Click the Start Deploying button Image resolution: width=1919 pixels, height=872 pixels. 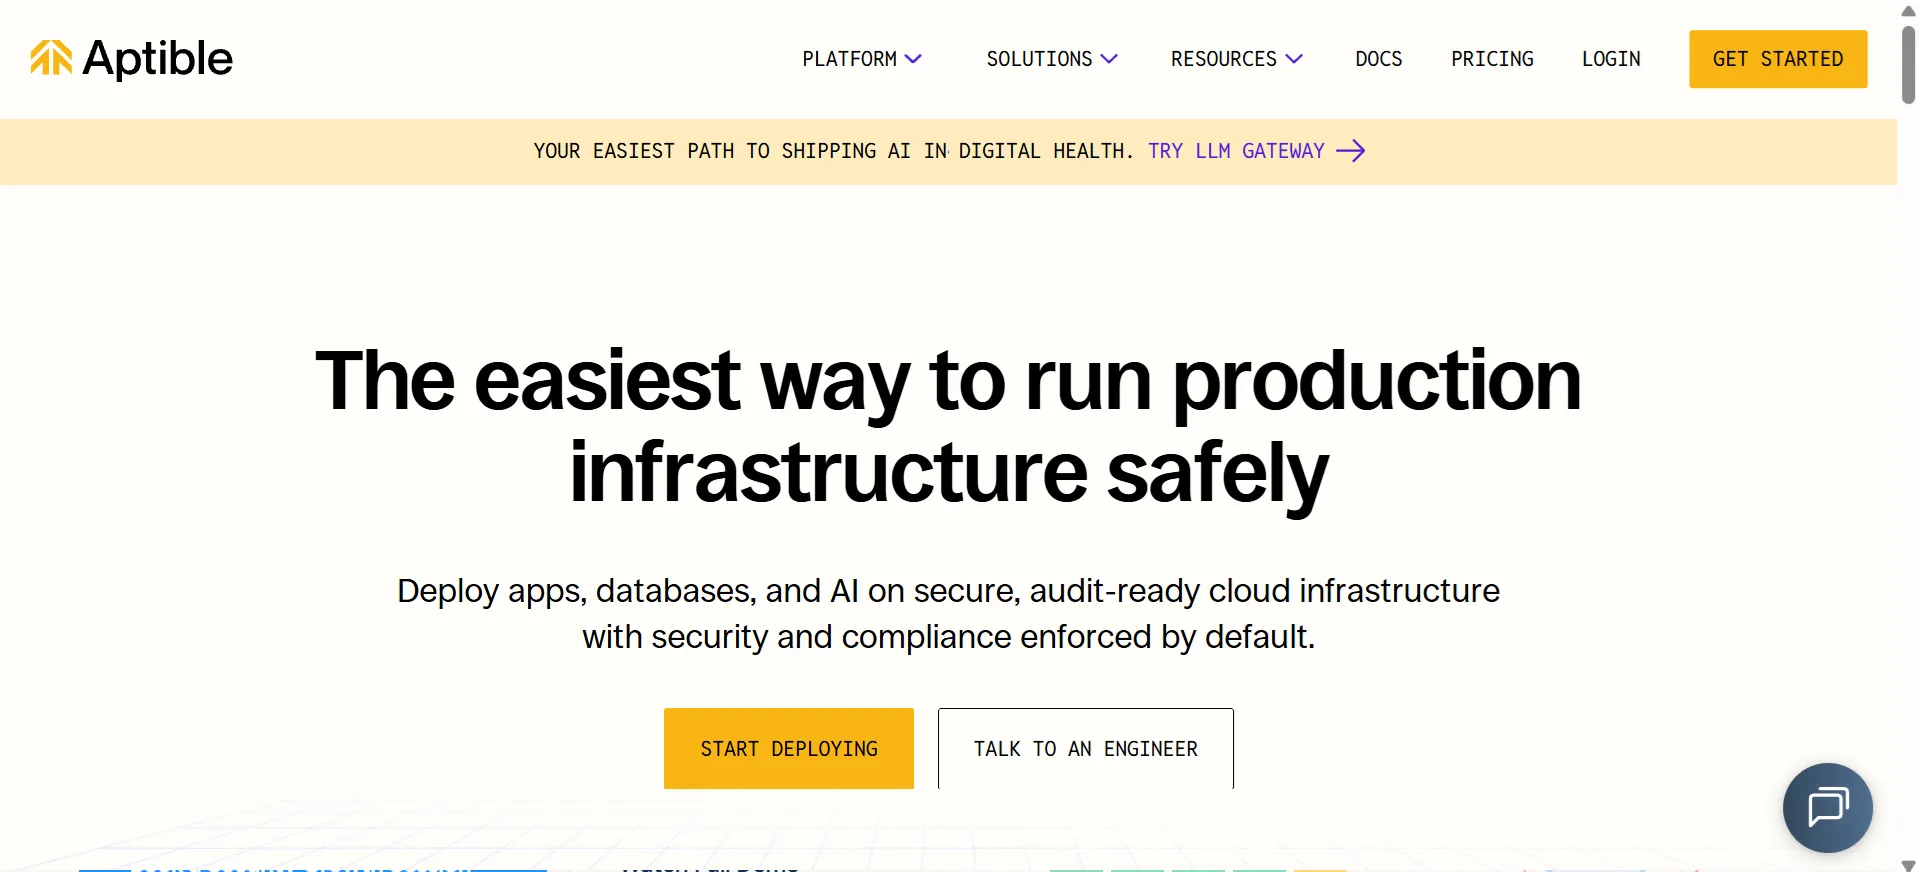789,748
